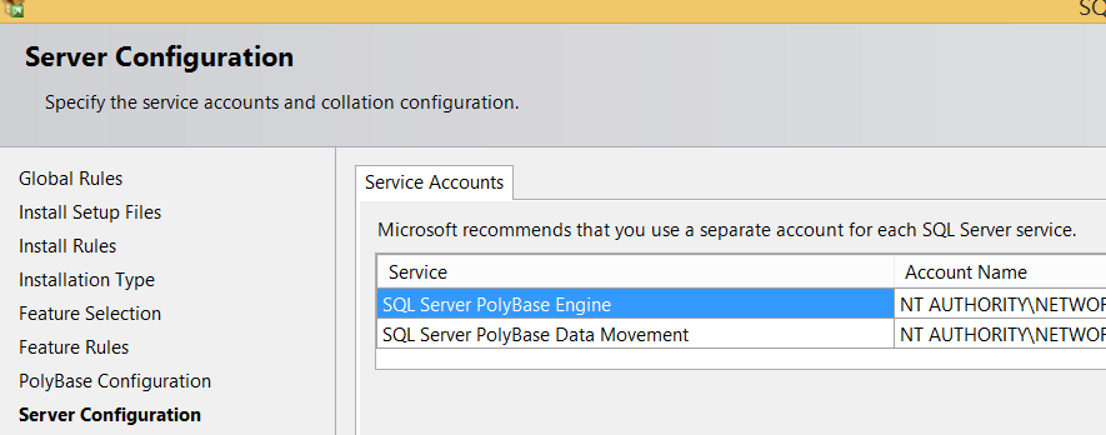This screenshot has height=435, width=1106.
Task: Click the empty area below services grid
Action: pos(741,358)
